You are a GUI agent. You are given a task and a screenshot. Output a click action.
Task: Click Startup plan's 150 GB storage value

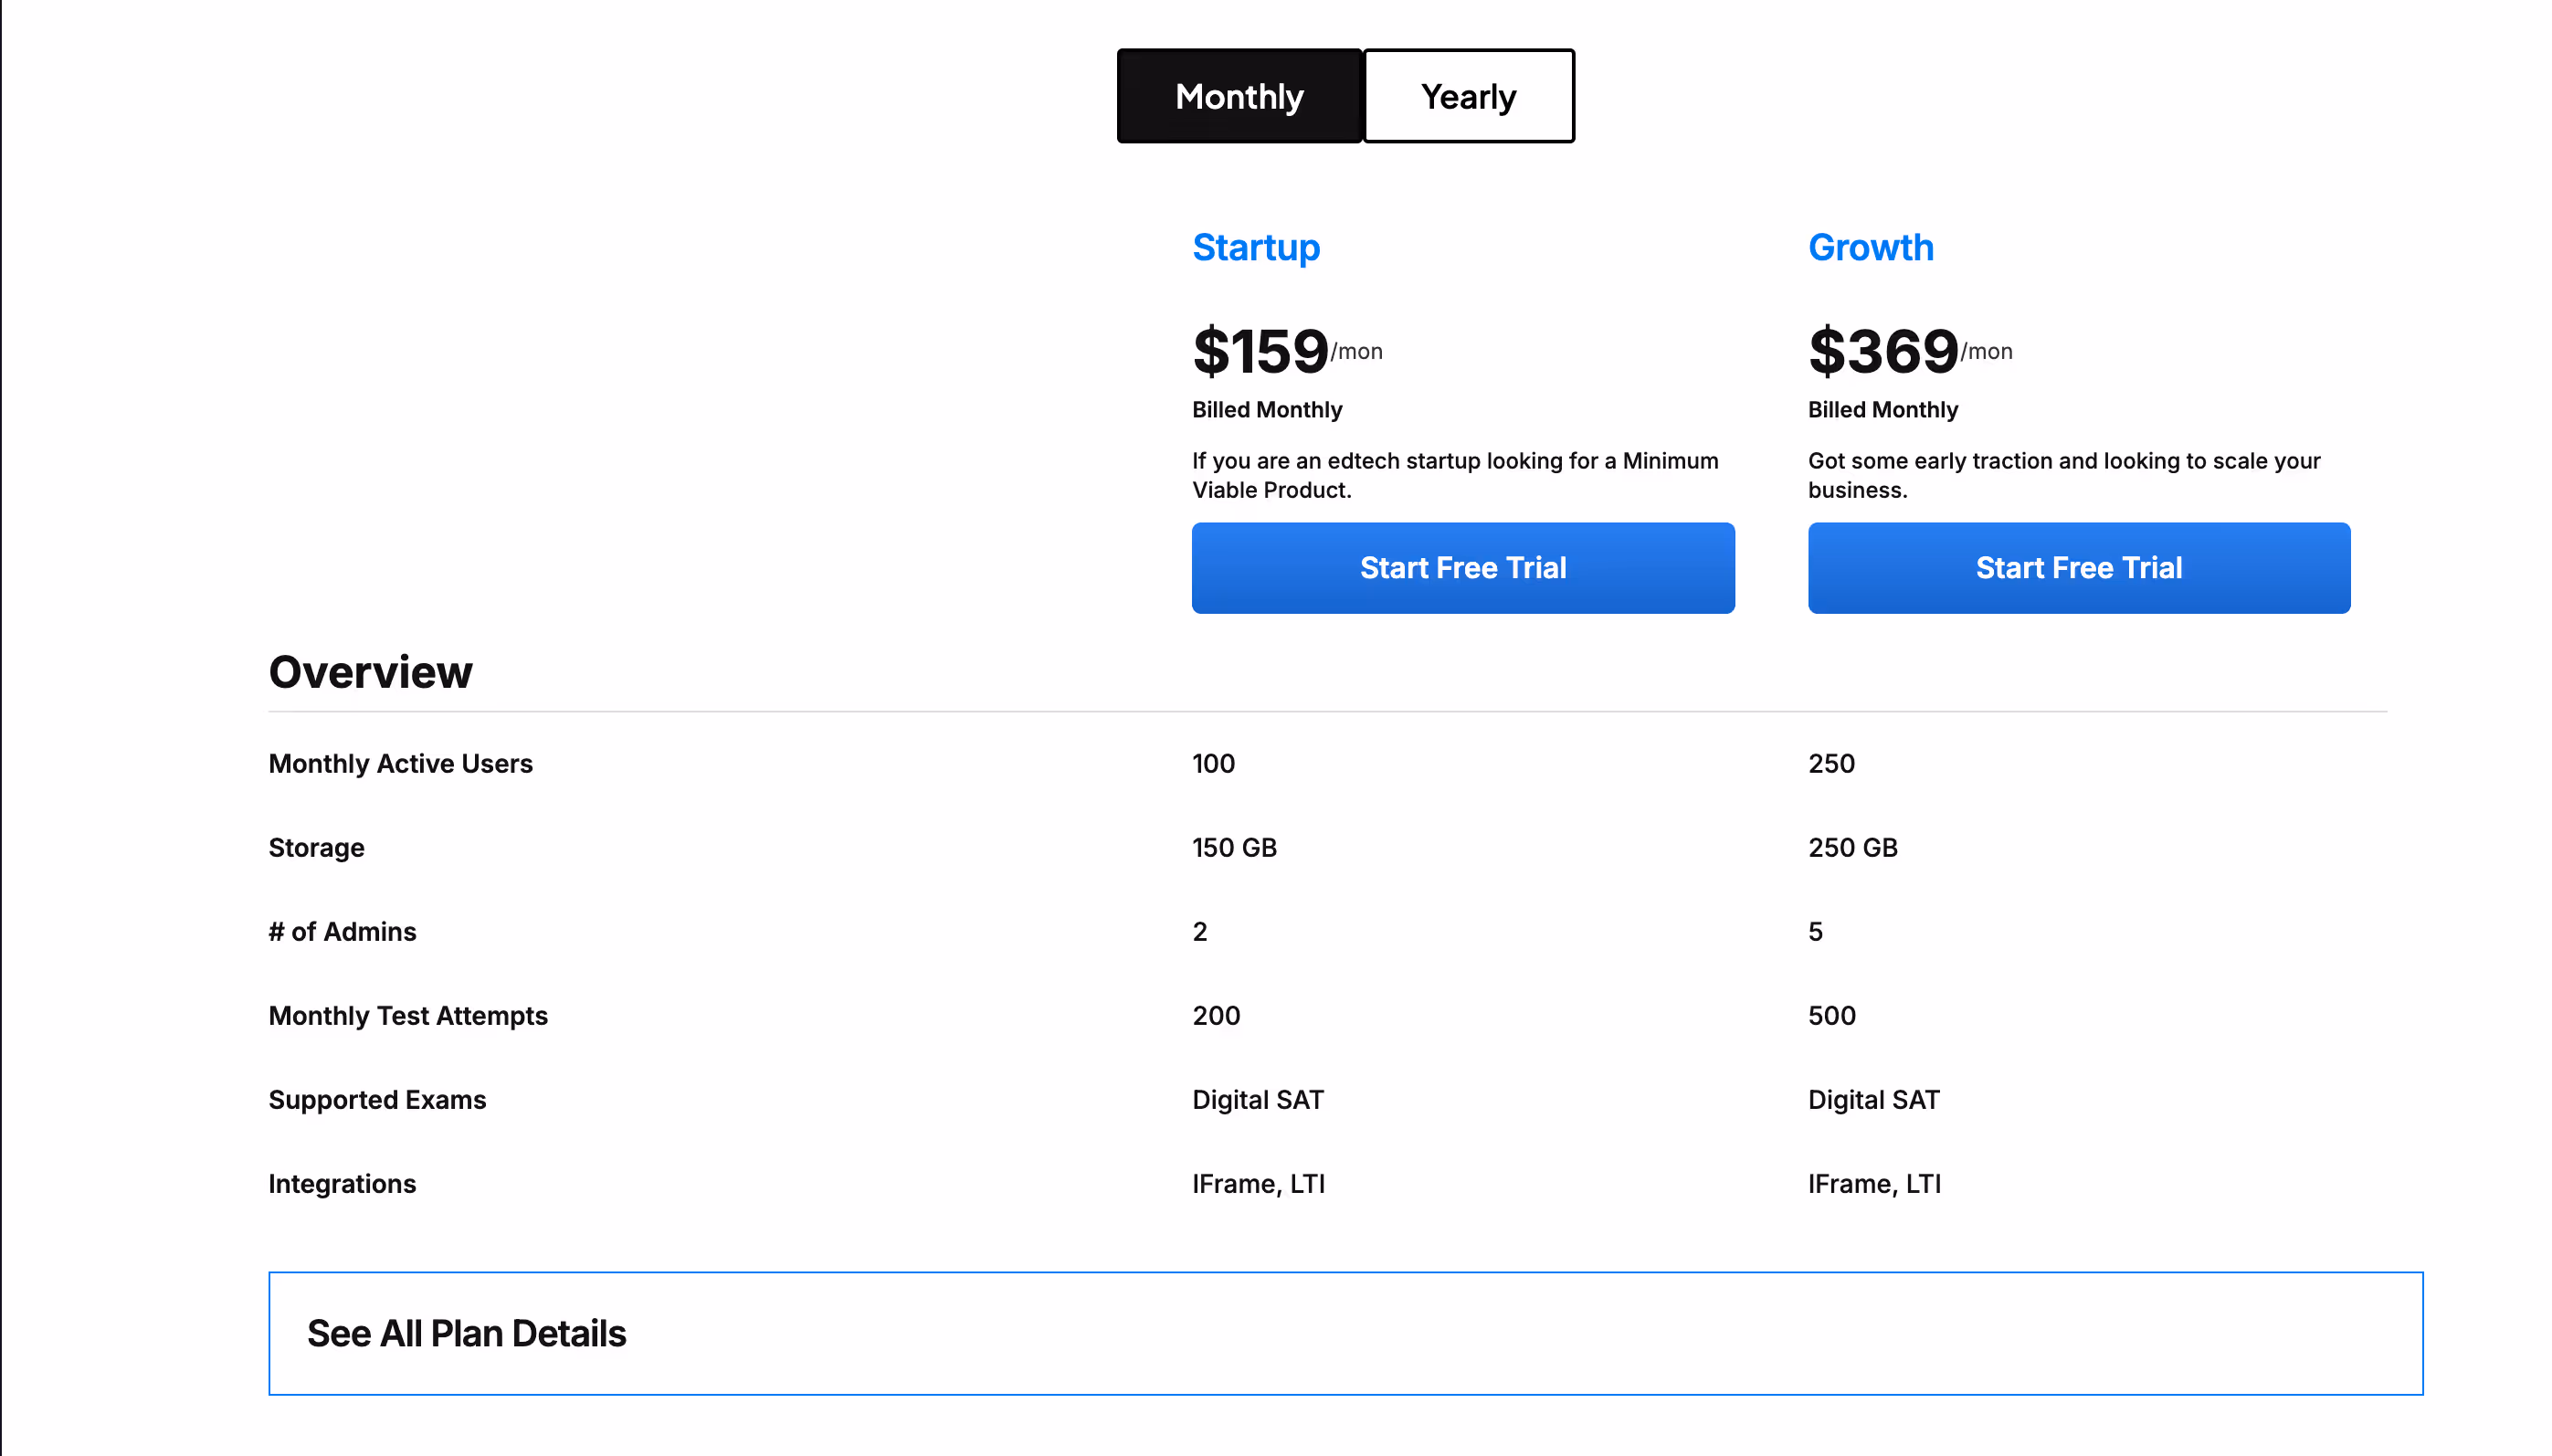[x=1235, y=847]
